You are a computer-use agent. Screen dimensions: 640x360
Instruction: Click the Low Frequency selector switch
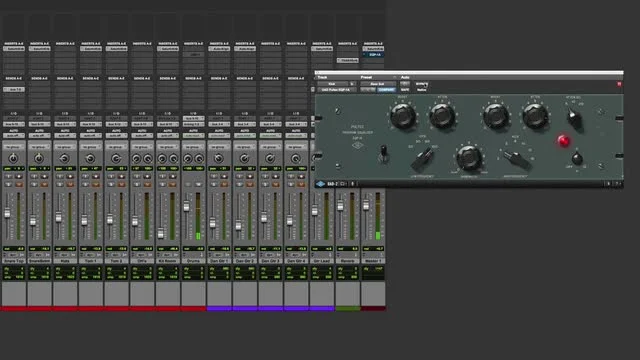[x=422, y=158]
